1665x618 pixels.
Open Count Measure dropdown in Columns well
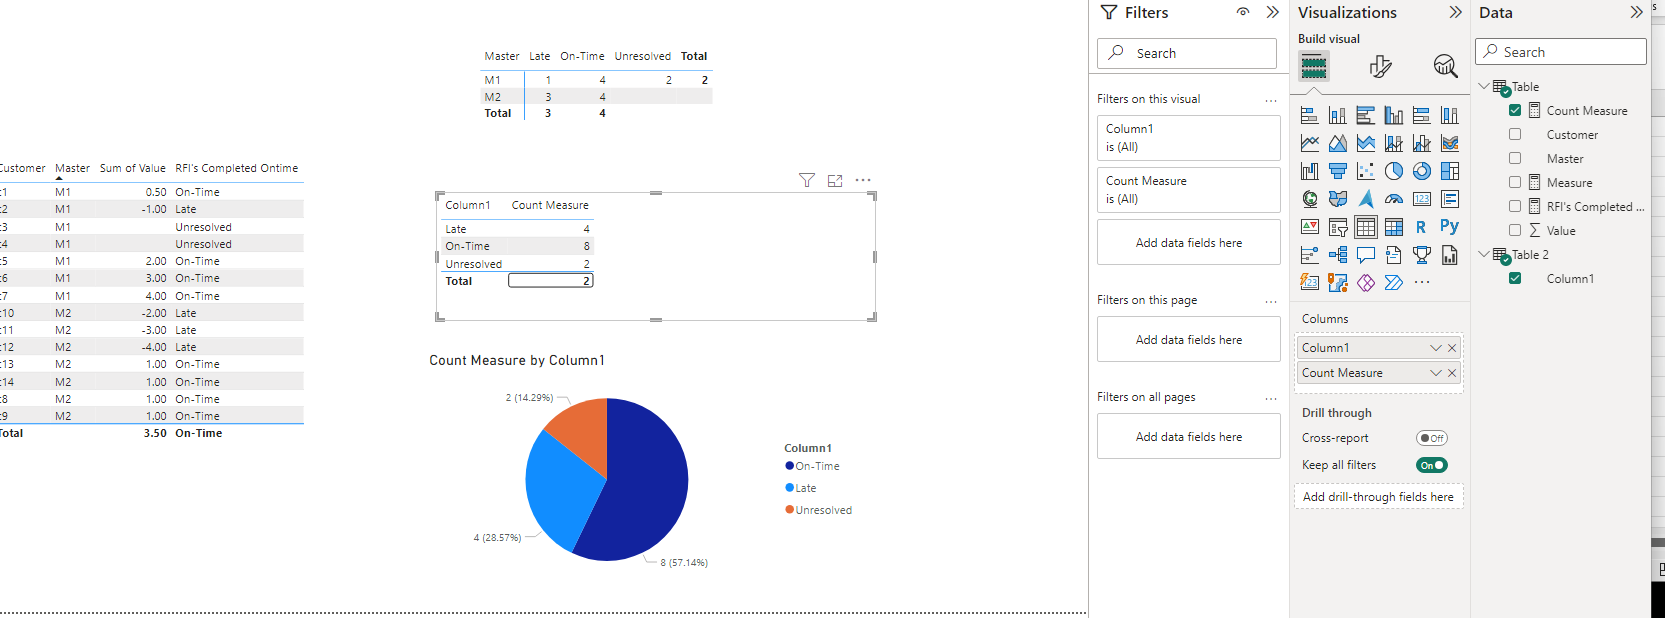[1436, 373]
